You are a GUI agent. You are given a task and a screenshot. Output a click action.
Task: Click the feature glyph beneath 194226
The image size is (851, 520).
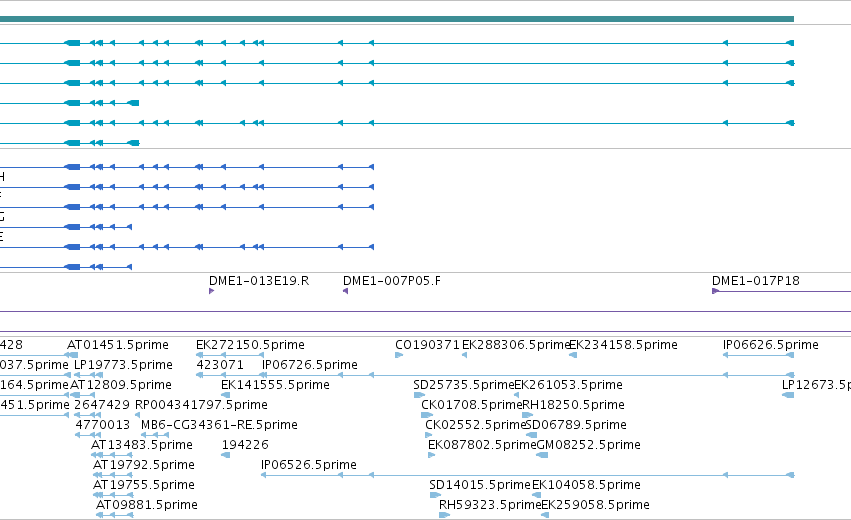[226, 455]
